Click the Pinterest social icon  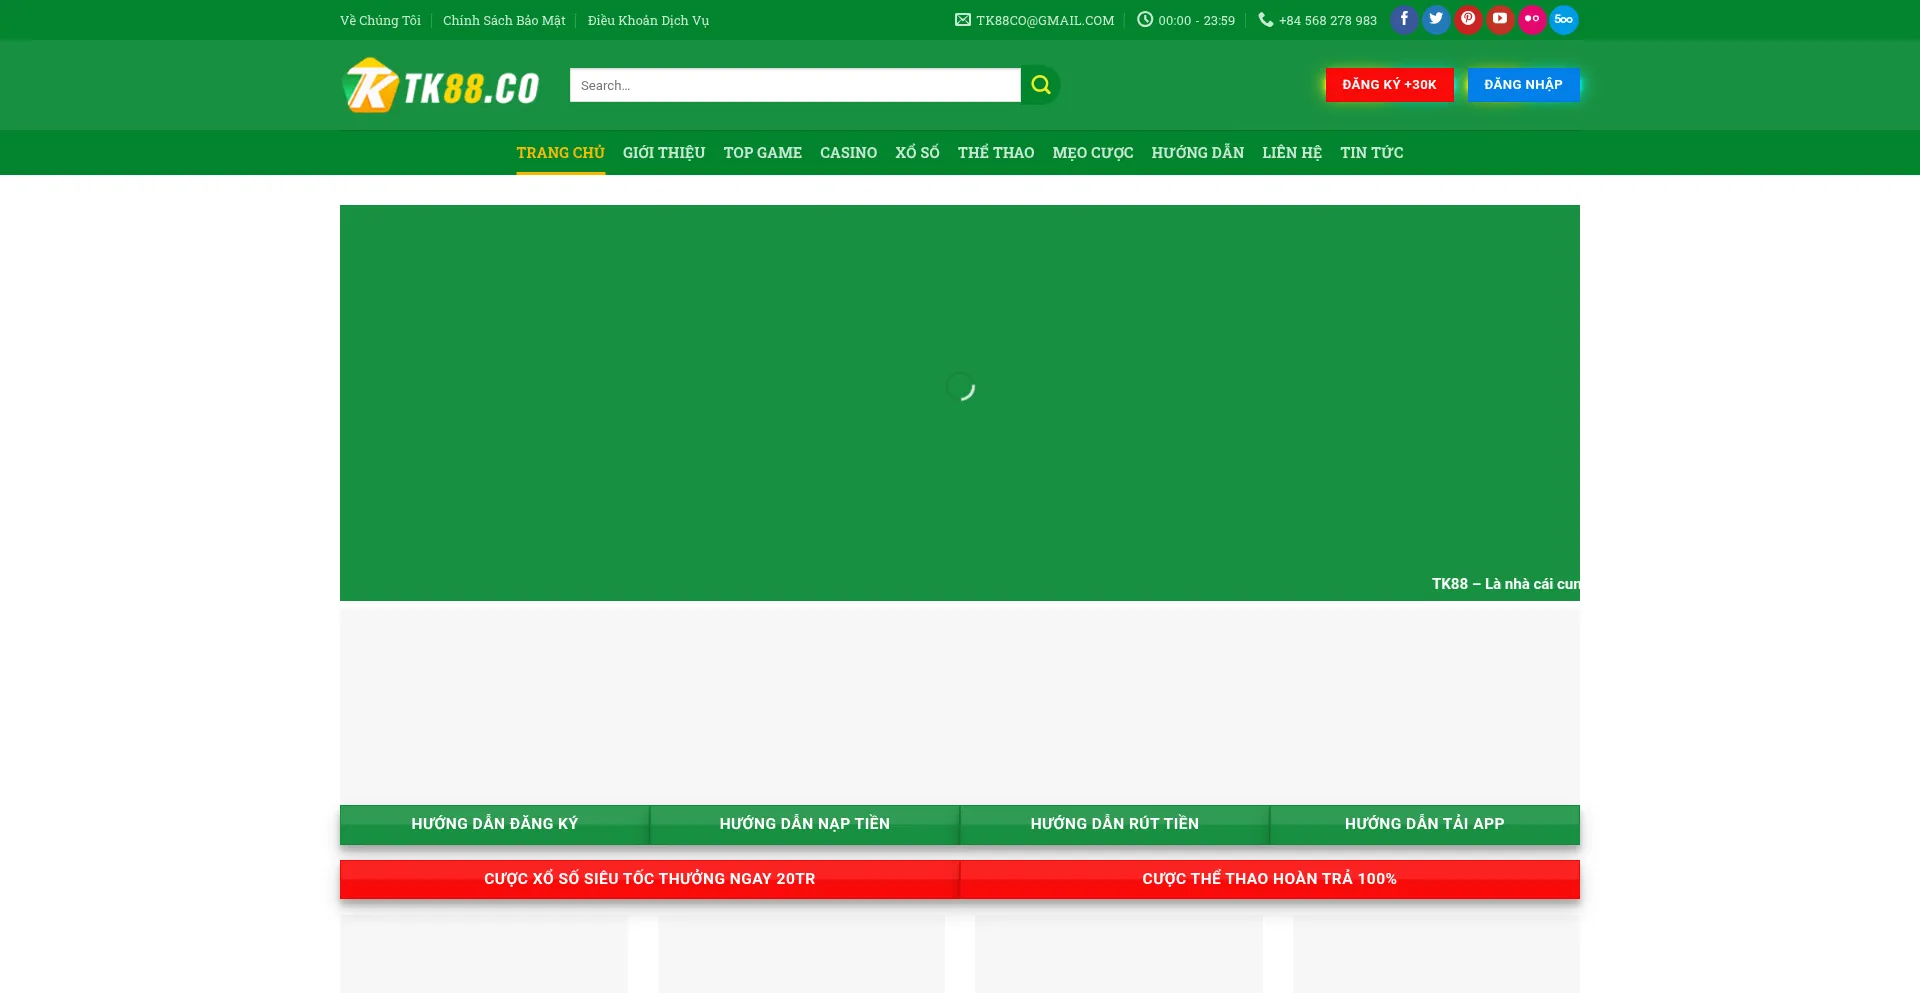point(1468,20)
